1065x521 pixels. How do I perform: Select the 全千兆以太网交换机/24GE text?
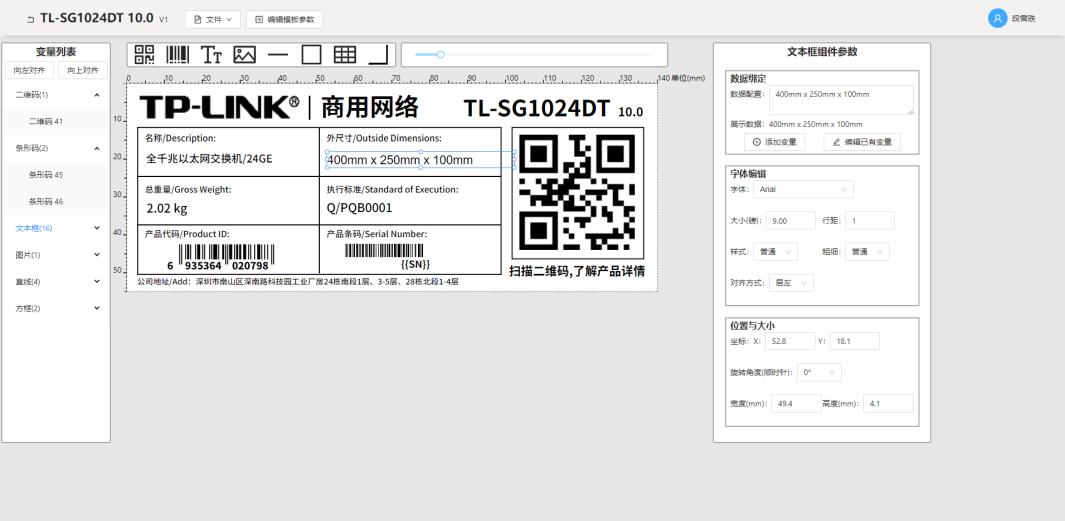pos(209,159)
